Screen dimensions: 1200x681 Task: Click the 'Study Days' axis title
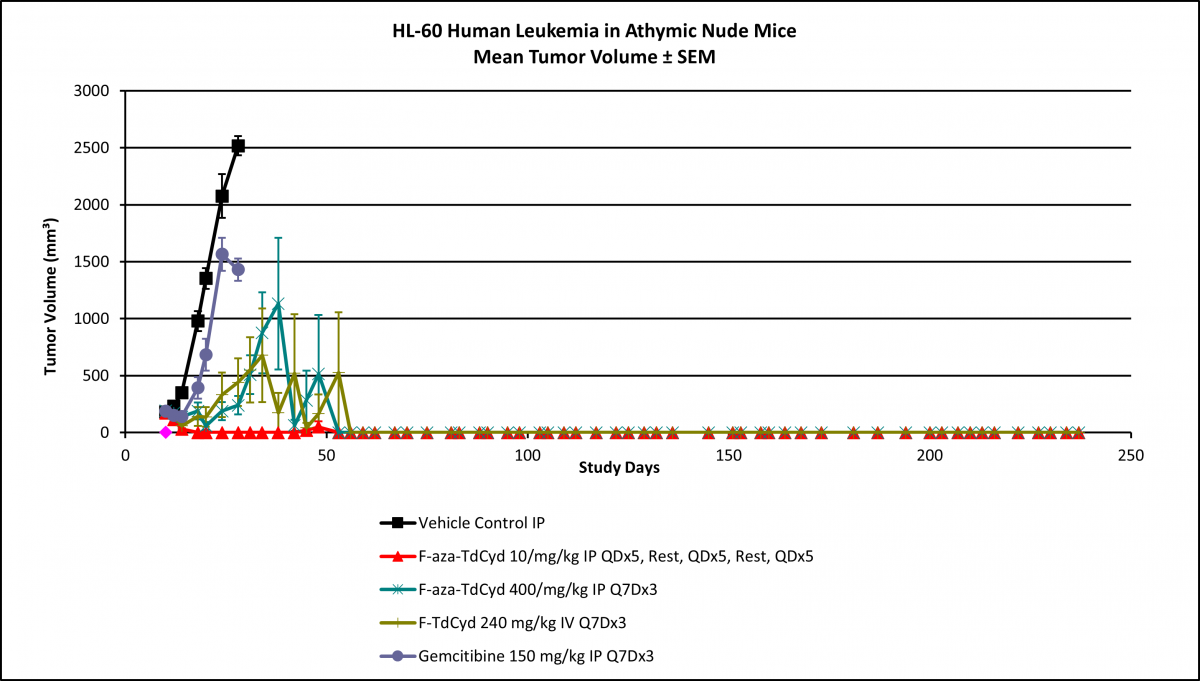619,468
